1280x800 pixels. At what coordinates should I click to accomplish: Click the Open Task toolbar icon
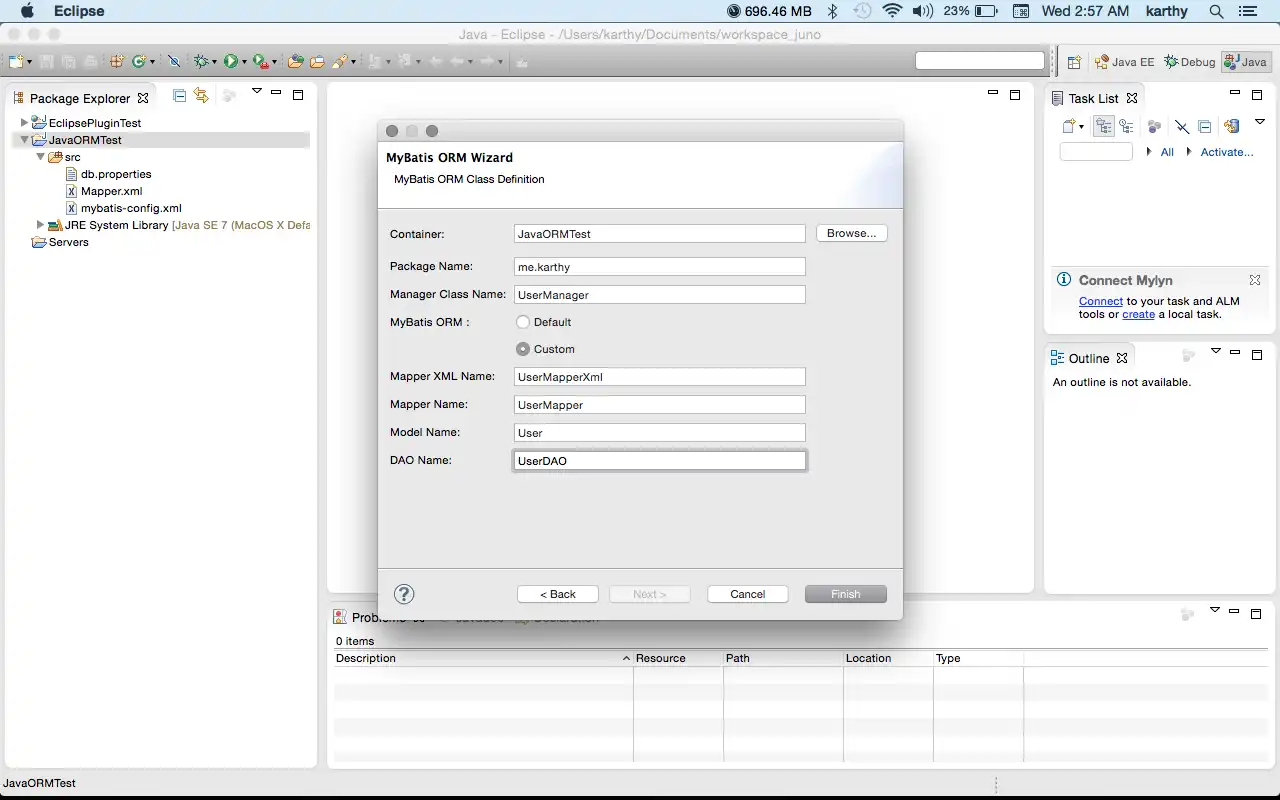(x=317, y=61)
